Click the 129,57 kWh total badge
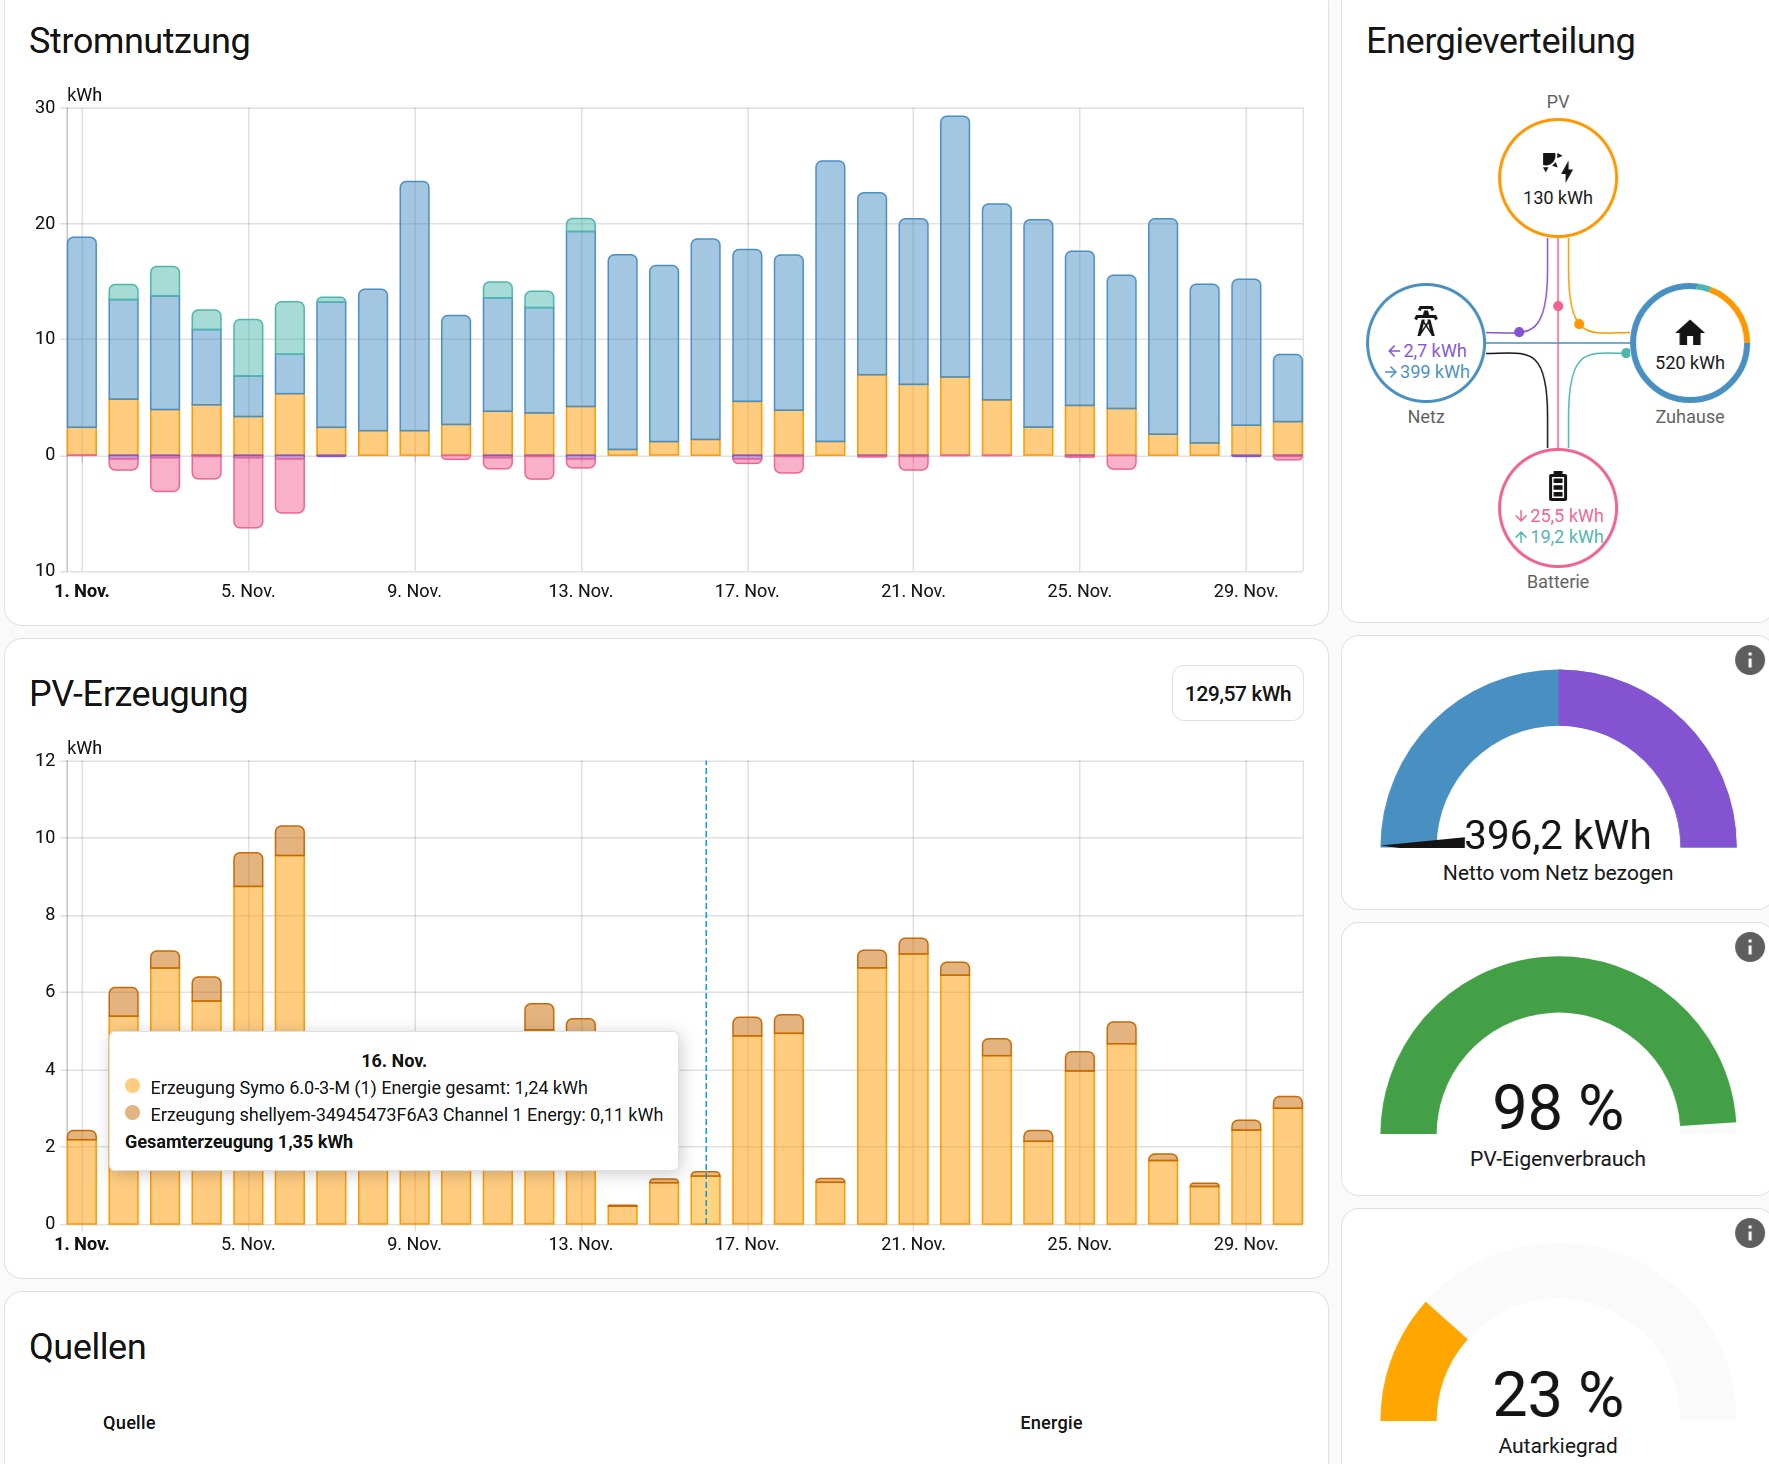This screenshot has width=1769, height=1464. click(1237, 693)
